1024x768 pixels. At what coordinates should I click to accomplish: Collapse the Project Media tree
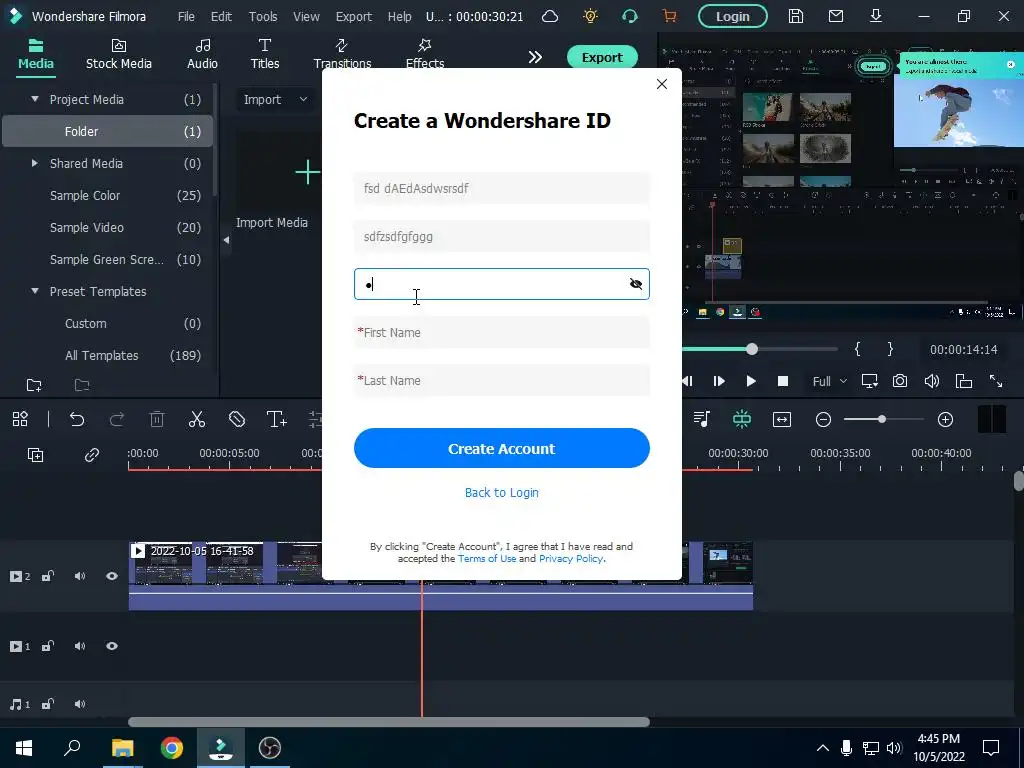coord(35,99)
